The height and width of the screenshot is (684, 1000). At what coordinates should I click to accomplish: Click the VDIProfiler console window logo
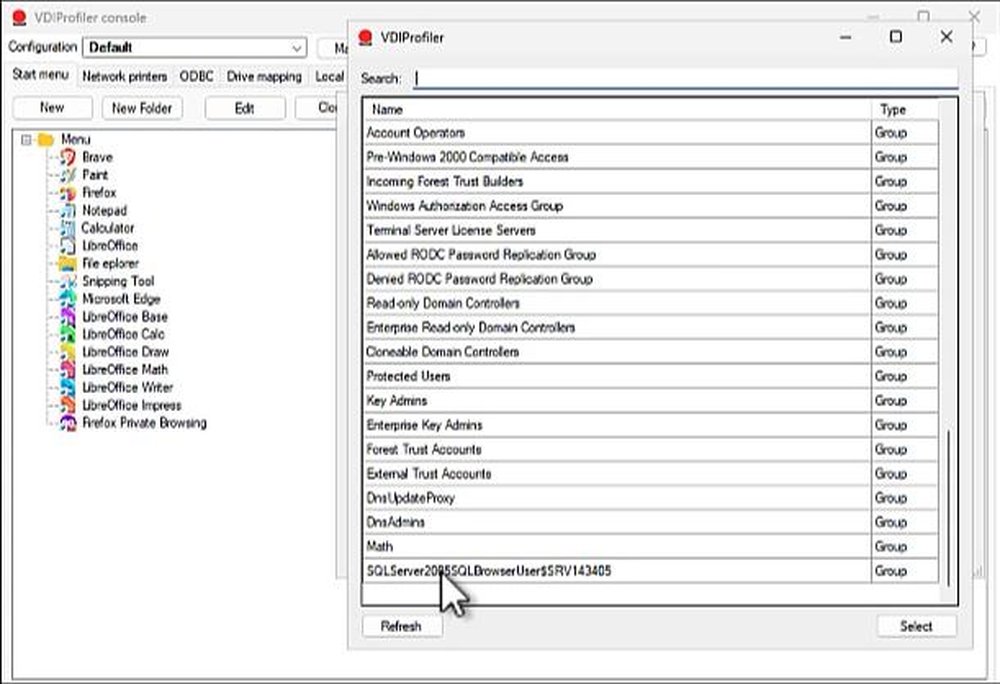[20, 17]
